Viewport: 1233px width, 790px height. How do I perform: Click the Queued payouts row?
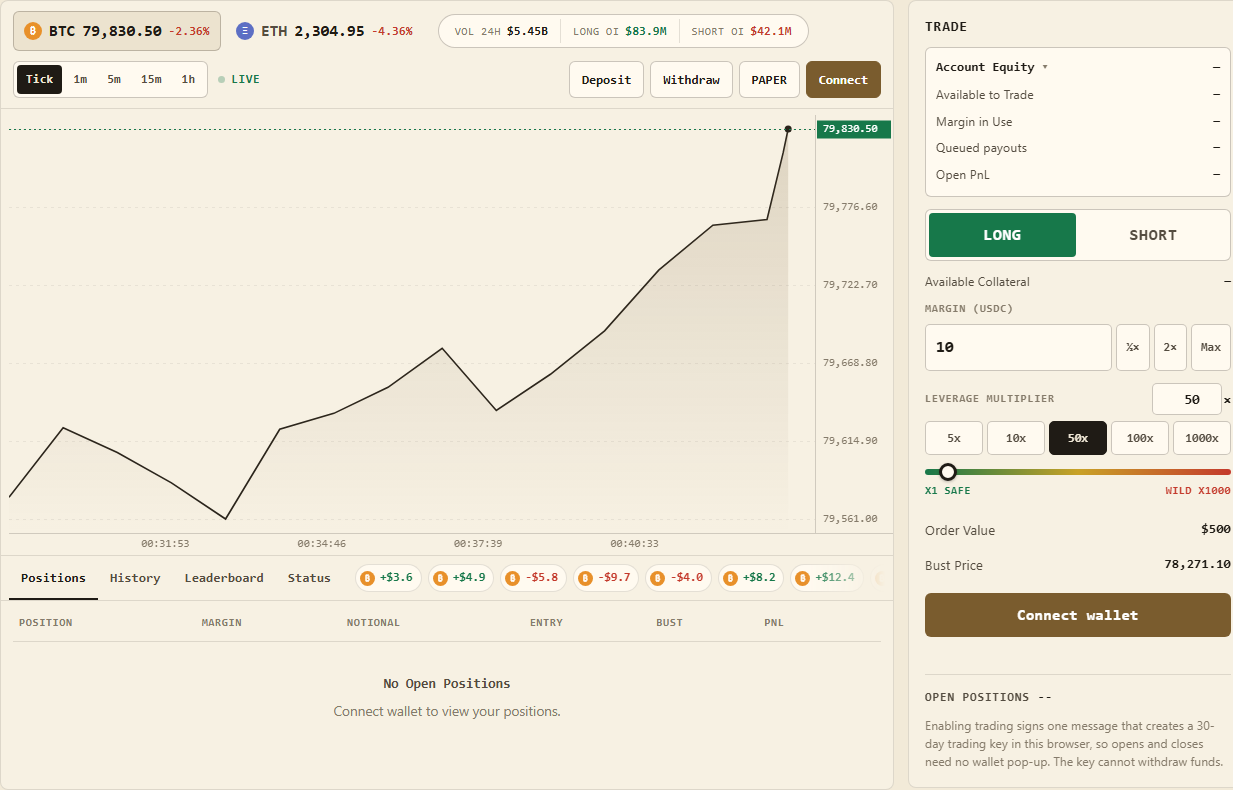pos(1078,148)
